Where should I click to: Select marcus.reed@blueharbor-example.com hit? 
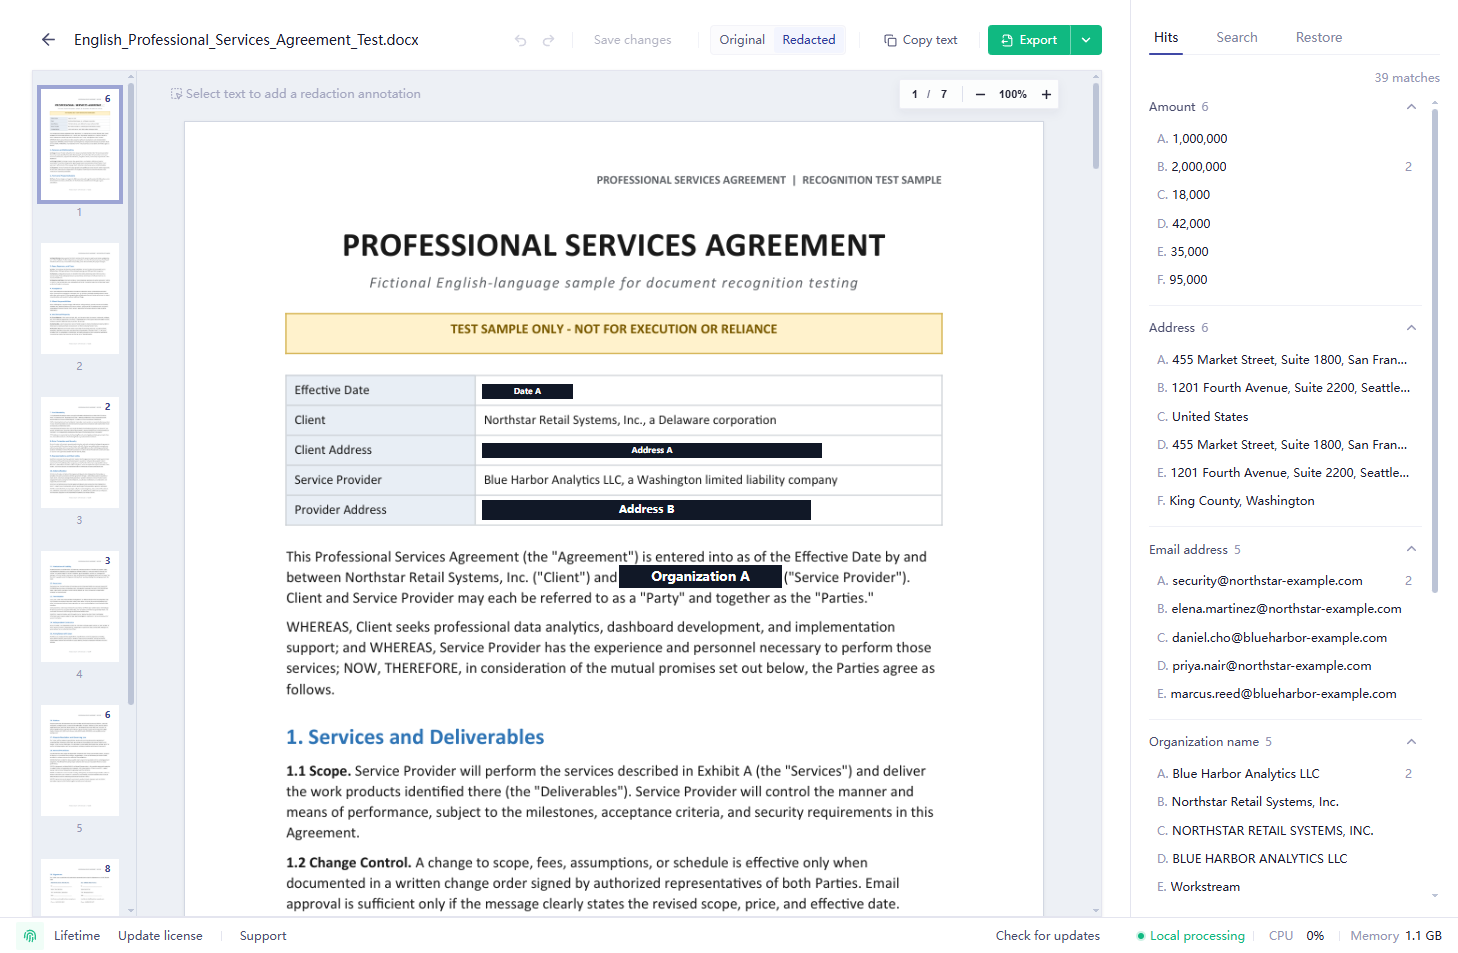(1285, 694)
